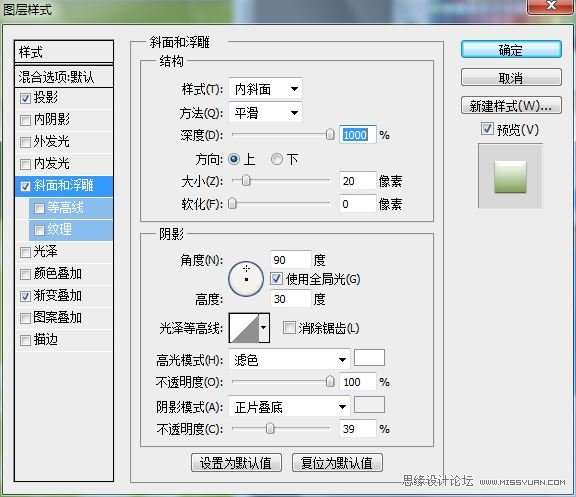
Task: Toggle the 描边 checkbox
Action: click(25, 341)
